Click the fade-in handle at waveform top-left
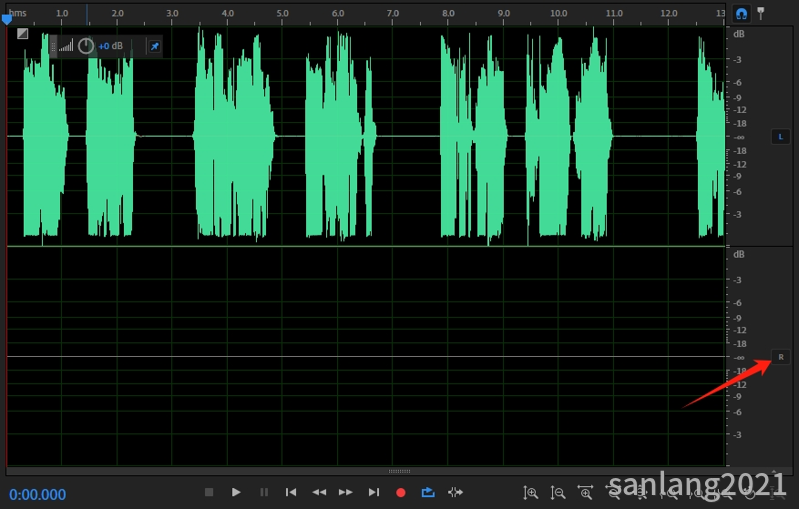 click(23, 33)
